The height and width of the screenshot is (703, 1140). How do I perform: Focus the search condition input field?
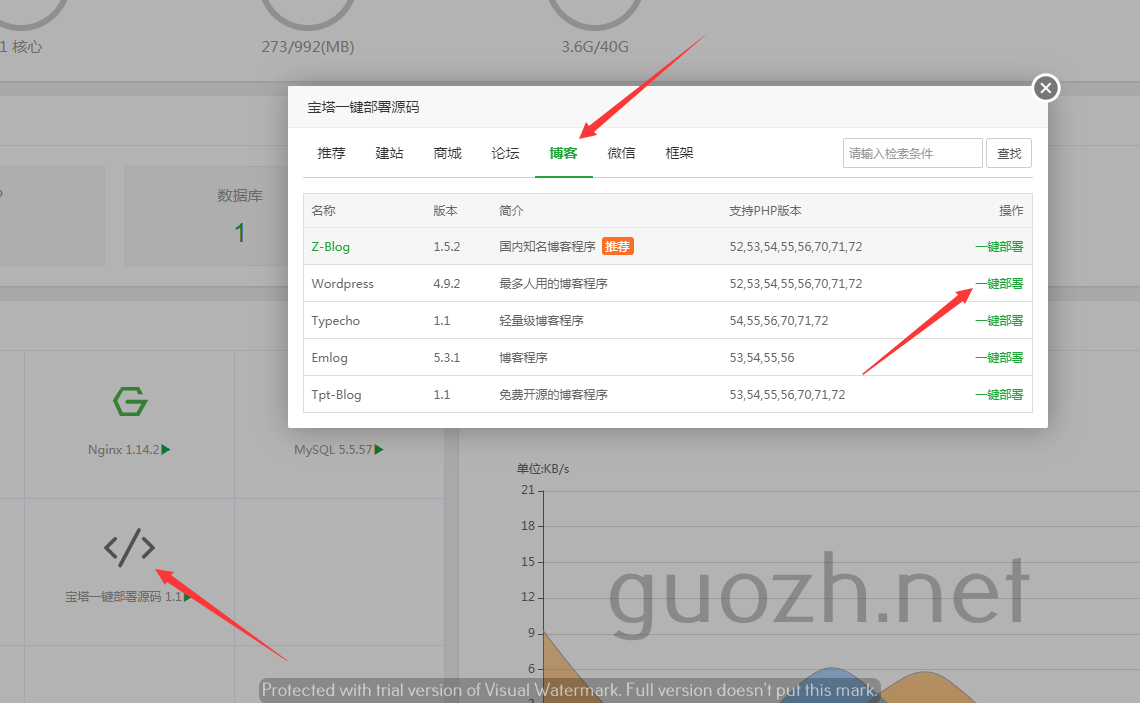click(912, 153)
